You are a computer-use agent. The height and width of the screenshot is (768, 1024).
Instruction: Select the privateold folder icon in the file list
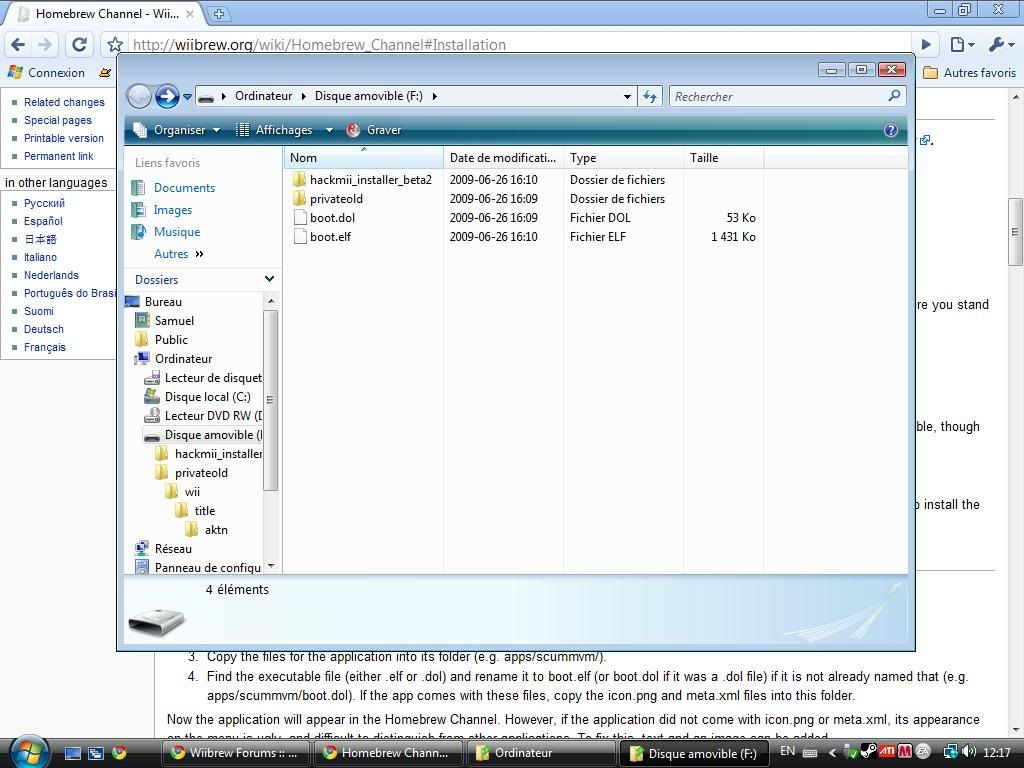click(x=299, y=199)
